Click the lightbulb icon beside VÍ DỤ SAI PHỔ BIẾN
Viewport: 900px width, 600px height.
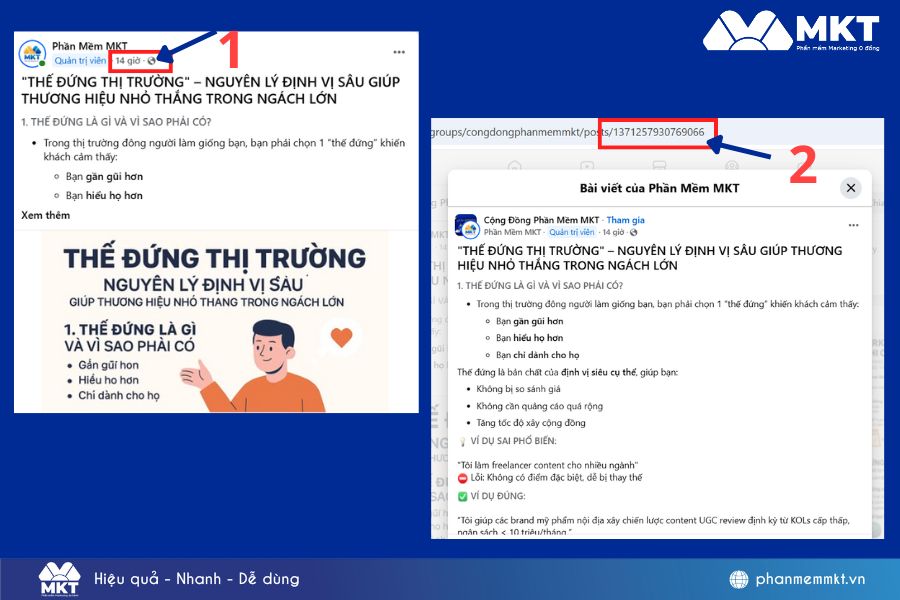[x=463, y=442]
